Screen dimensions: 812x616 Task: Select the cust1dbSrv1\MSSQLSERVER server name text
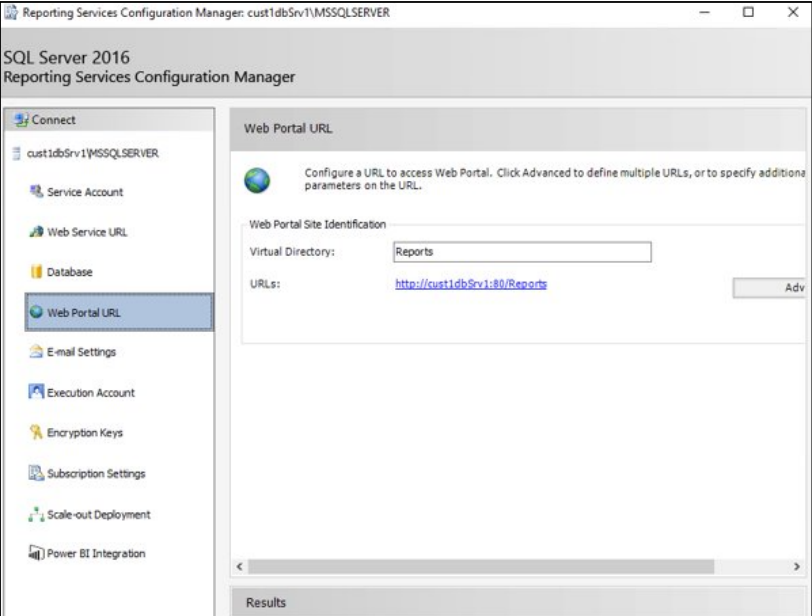tap(93, 153)
